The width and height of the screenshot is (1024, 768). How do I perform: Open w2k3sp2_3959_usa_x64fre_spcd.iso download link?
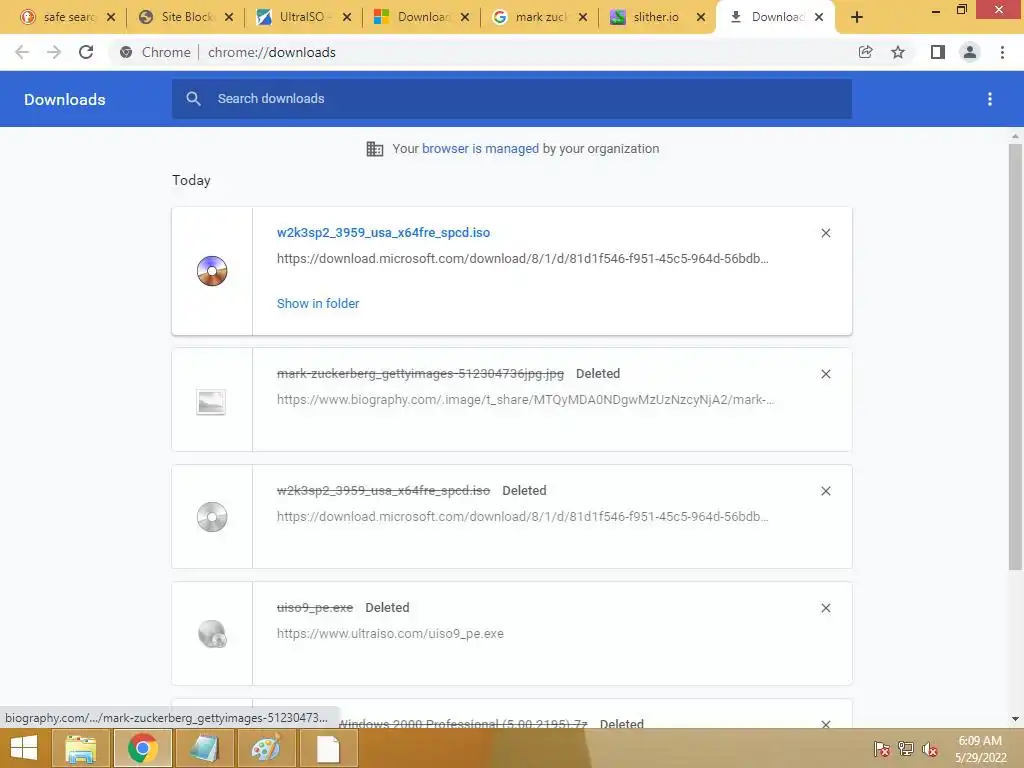(383, 232)
